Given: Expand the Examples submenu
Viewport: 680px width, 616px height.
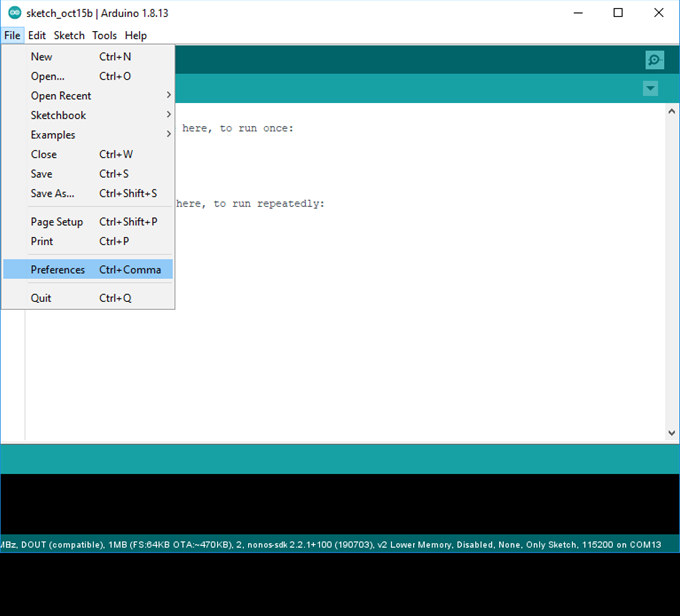Looking at the screenshot, I should pyautogui.click(x=88, y=134).
